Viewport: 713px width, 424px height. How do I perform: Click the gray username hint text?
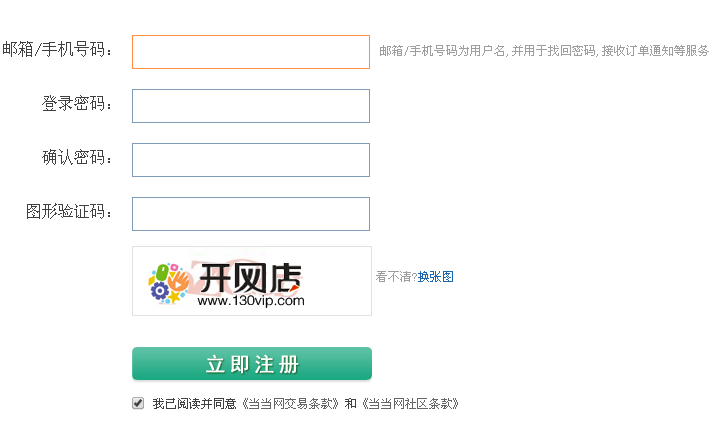pos(543,51)
